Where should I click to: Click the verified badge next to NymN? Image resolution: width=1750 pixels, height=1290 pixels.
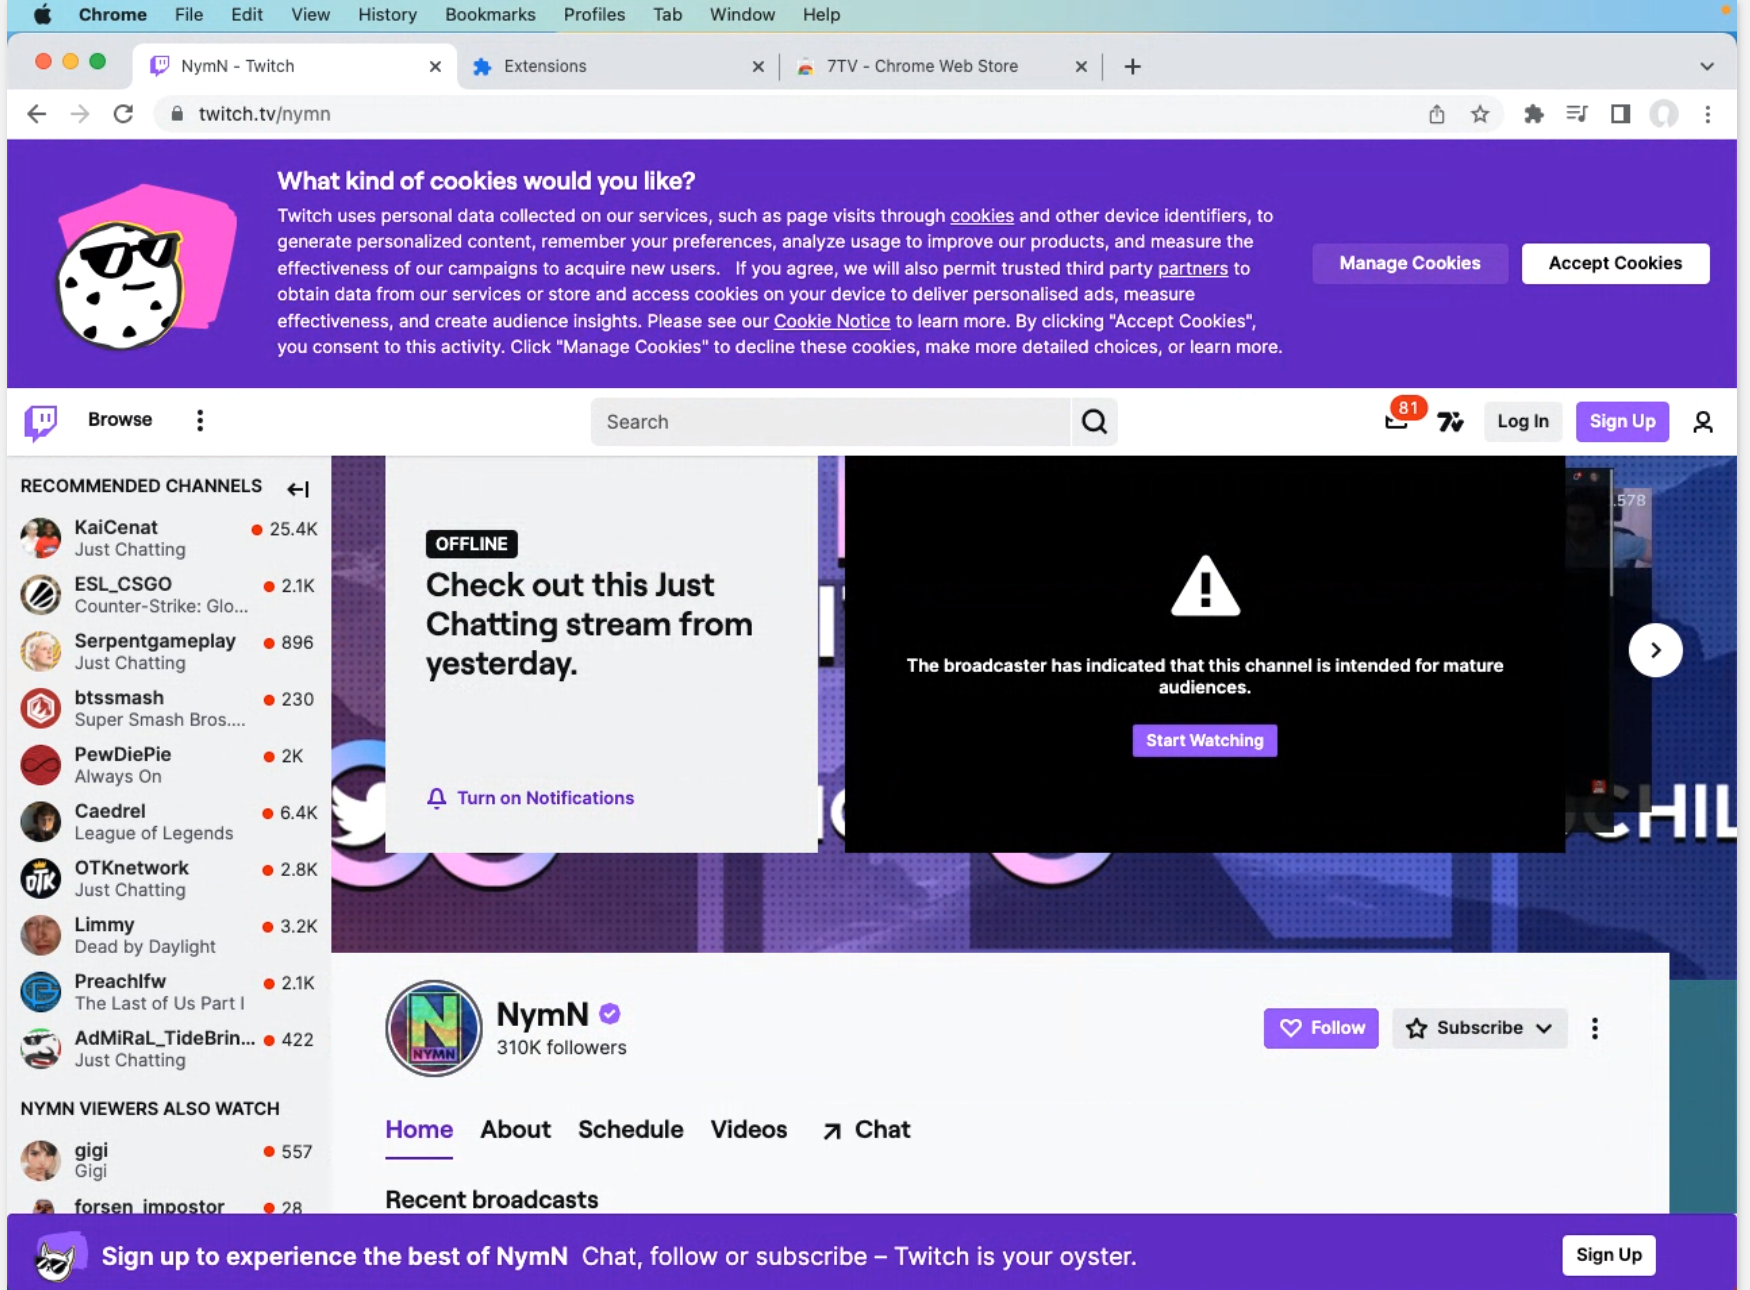[x=610, y=1014]
